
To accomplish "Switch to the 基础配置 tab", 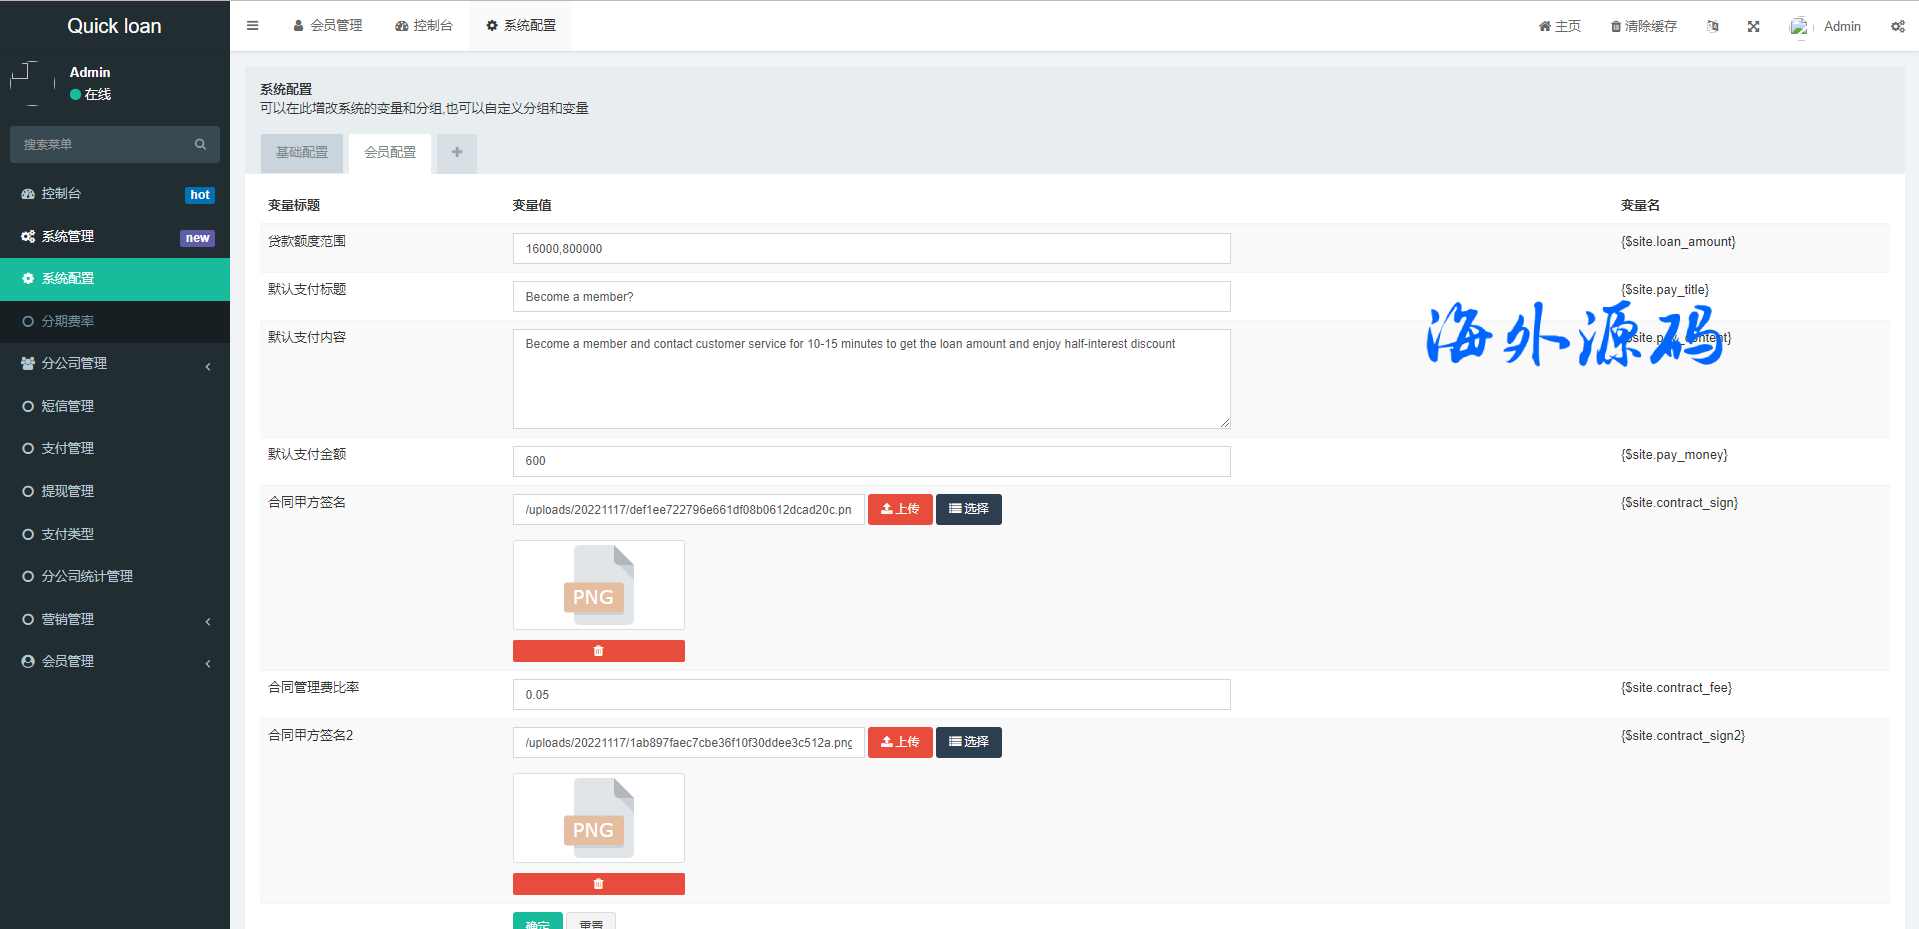I will click(x=302, y=153).
